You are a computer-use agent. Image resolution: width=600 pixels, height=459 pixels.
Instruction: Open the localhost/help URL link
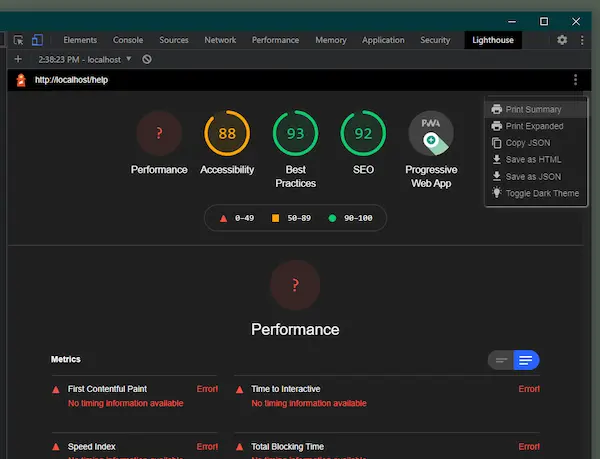click(x=70, y=80)
